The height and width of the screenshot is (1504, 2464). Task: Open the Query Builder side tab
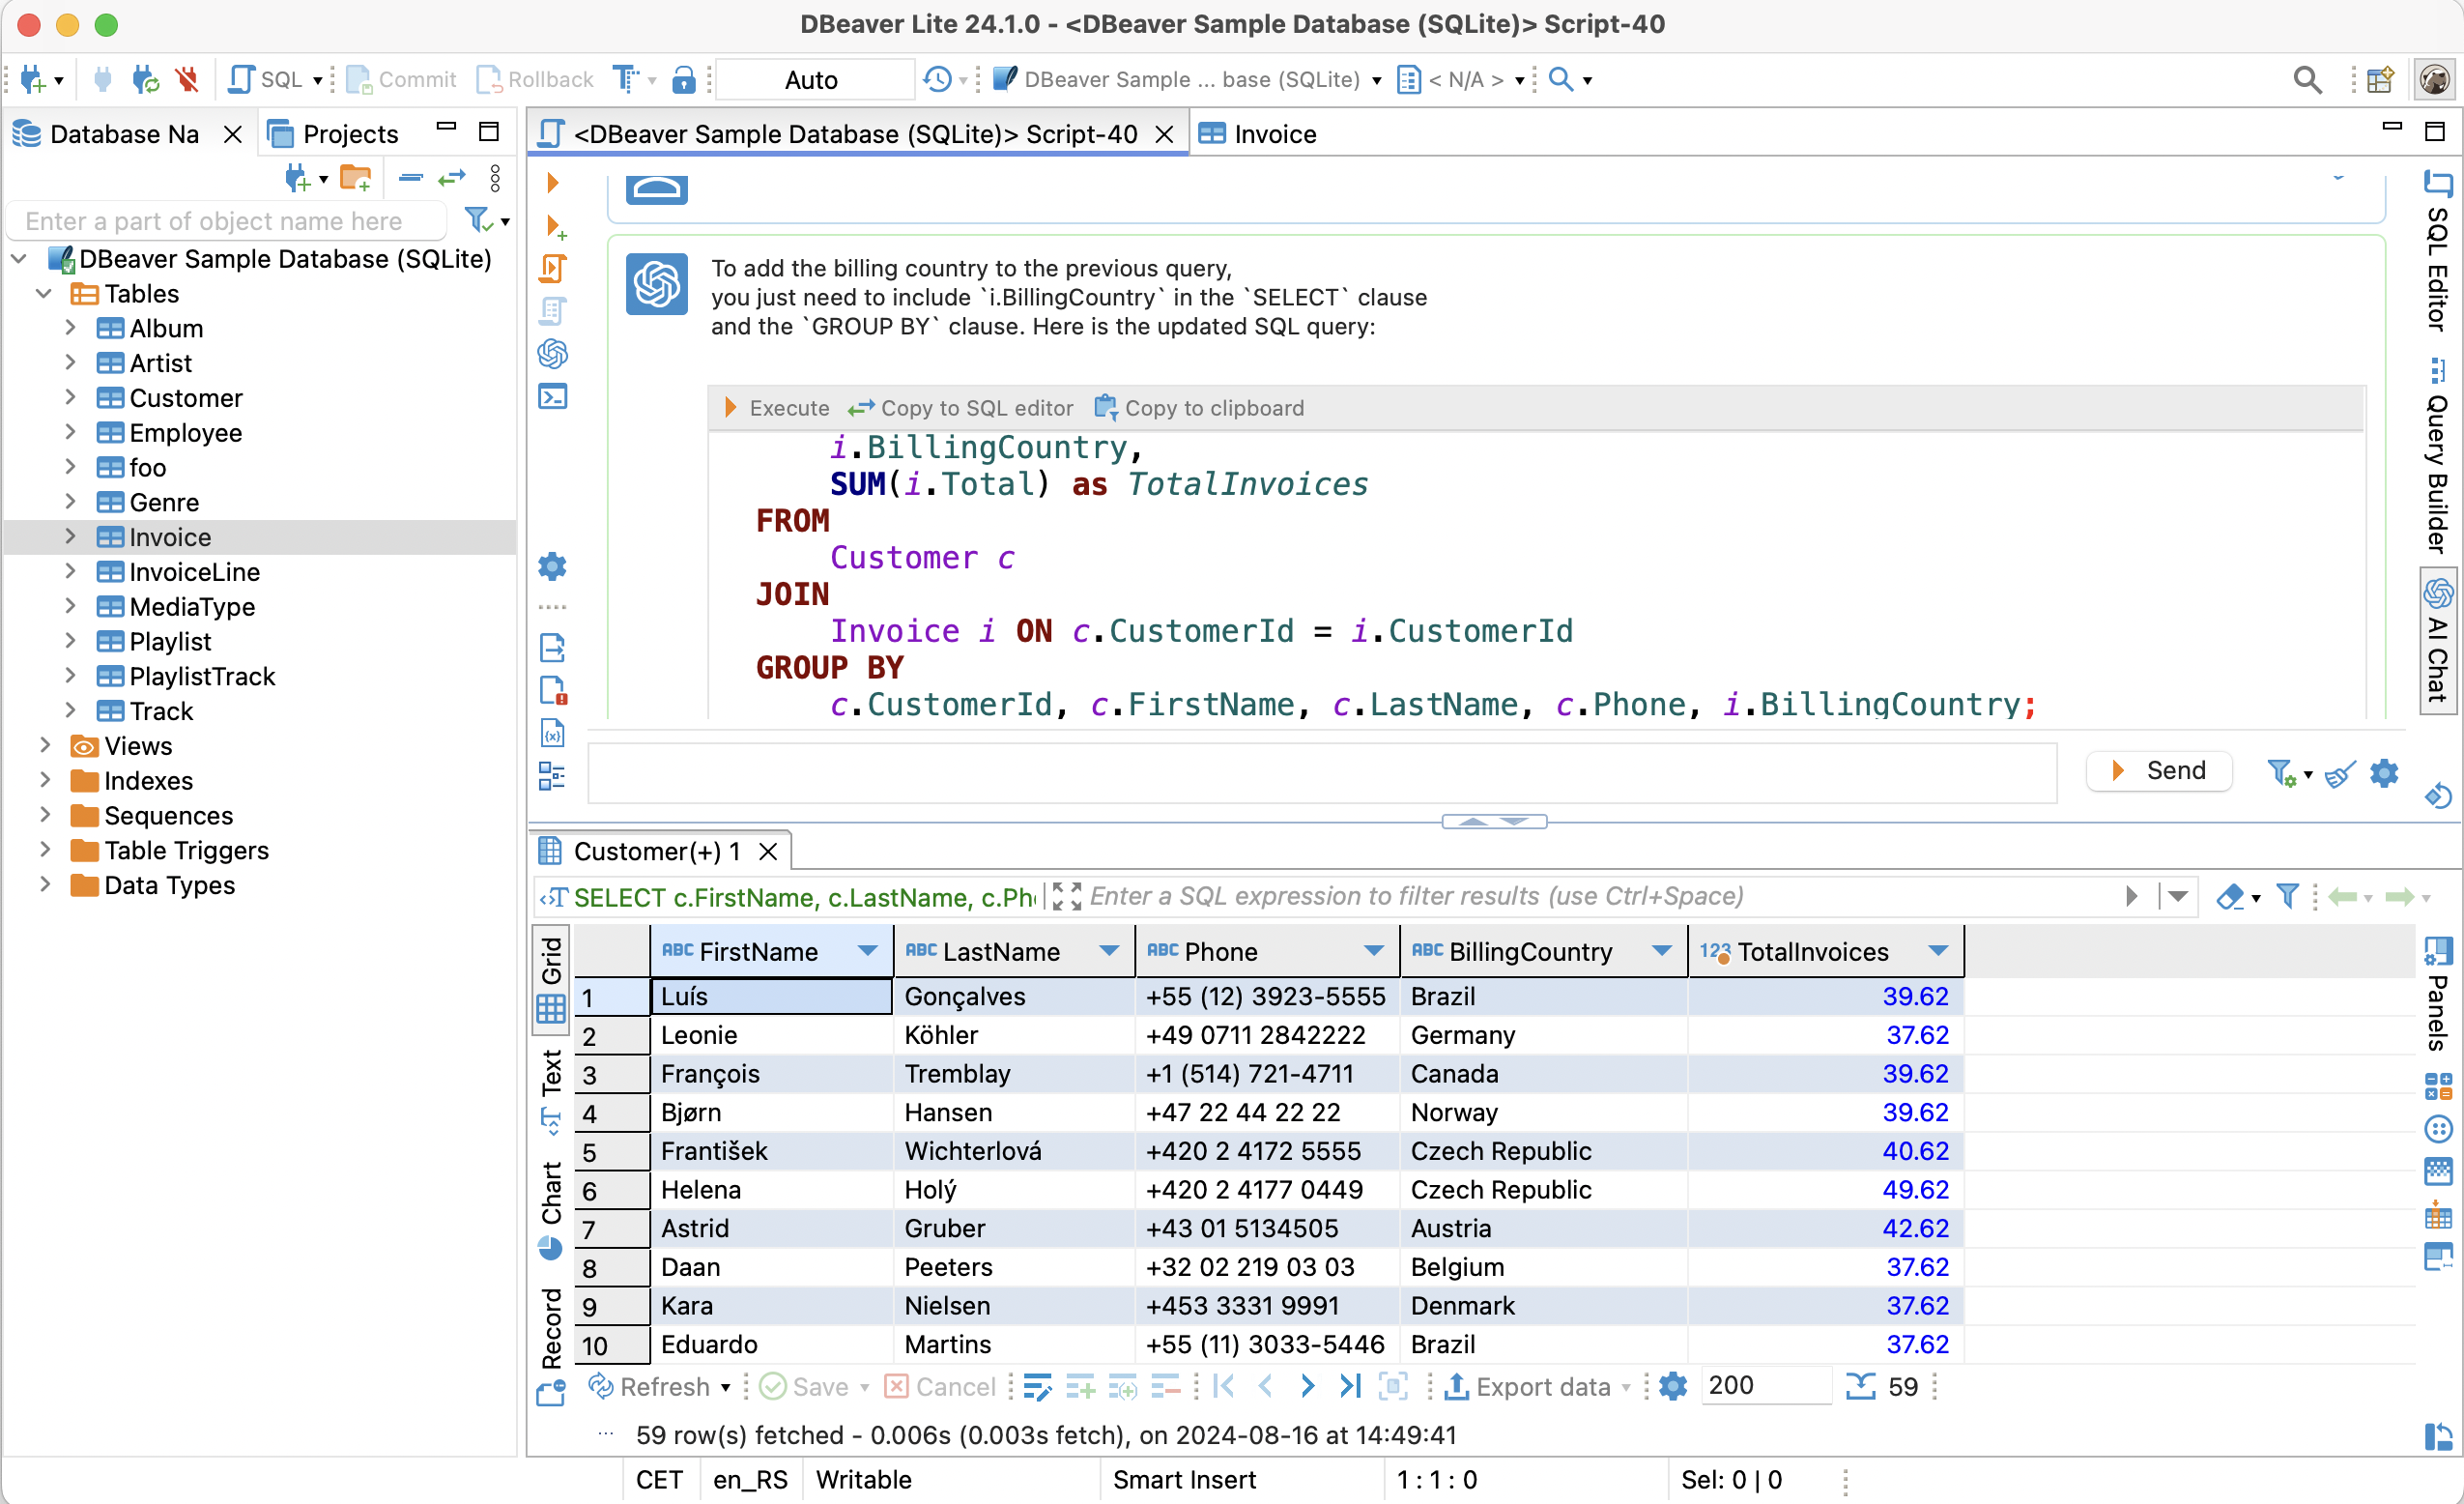pyautogui.click(x=2438, y=458)
